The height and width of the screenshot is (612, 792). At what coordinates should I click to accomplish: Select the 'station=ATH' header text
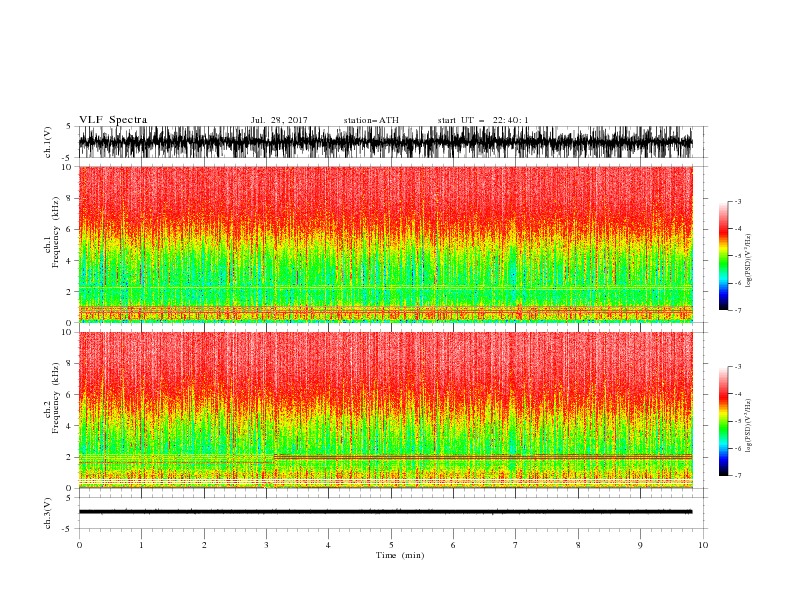[x=371, y=120]
